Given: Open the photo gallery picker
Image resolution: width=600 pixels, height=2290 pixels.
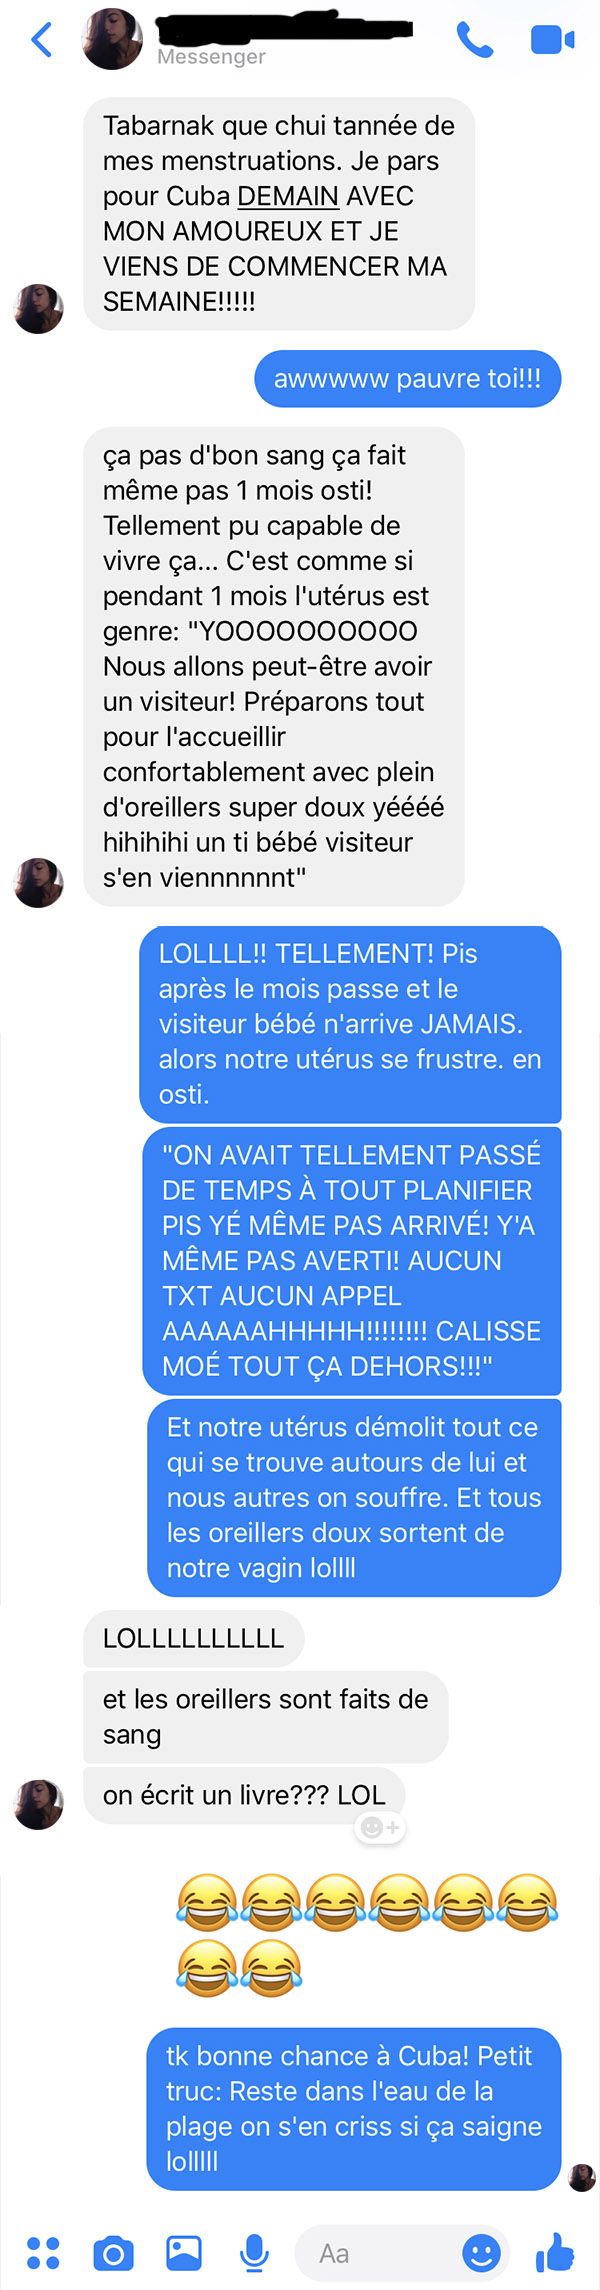Looking at the screenshot, I should [184, 2252].
